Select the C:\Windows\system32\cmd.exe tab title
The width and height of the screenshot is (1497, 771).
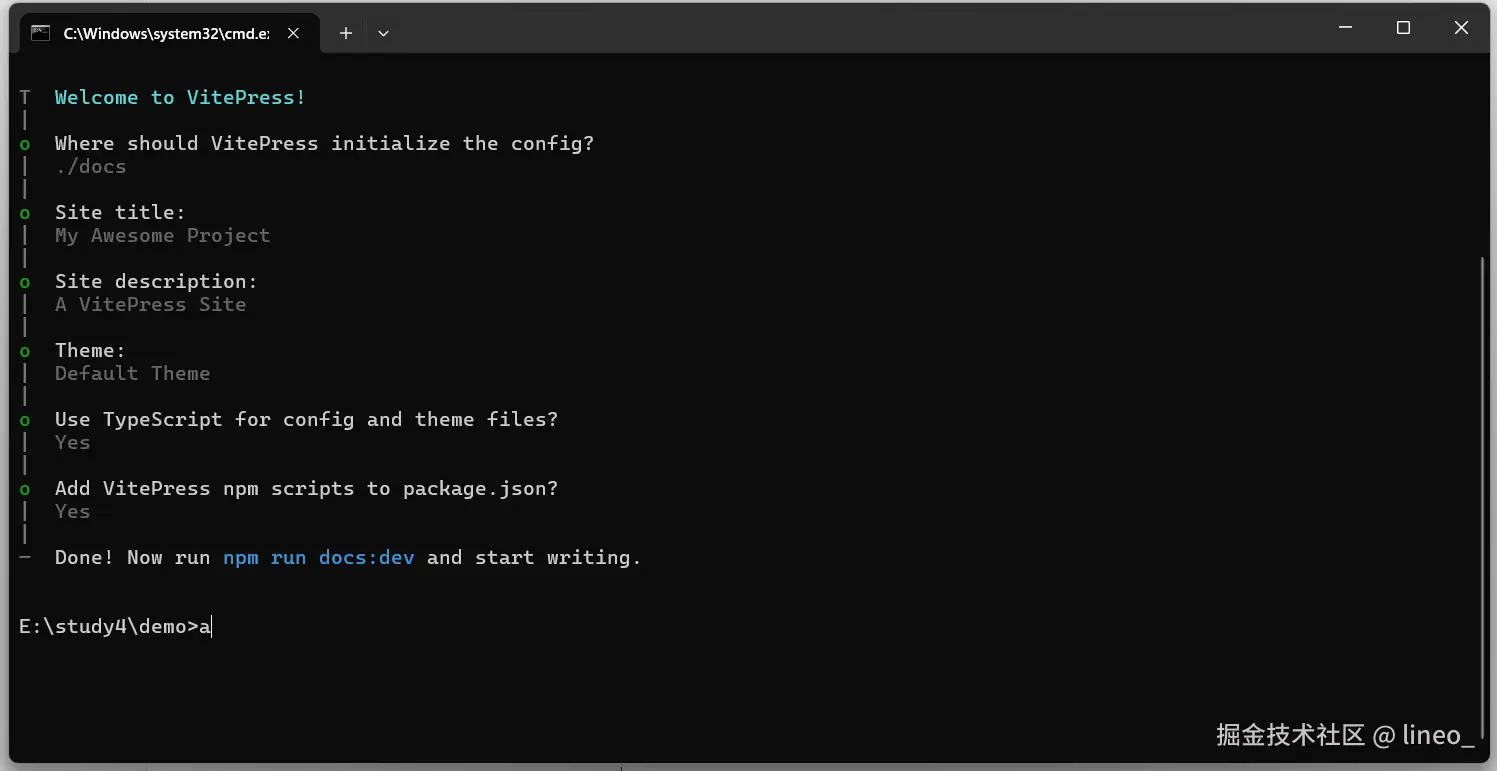point(166,33)
